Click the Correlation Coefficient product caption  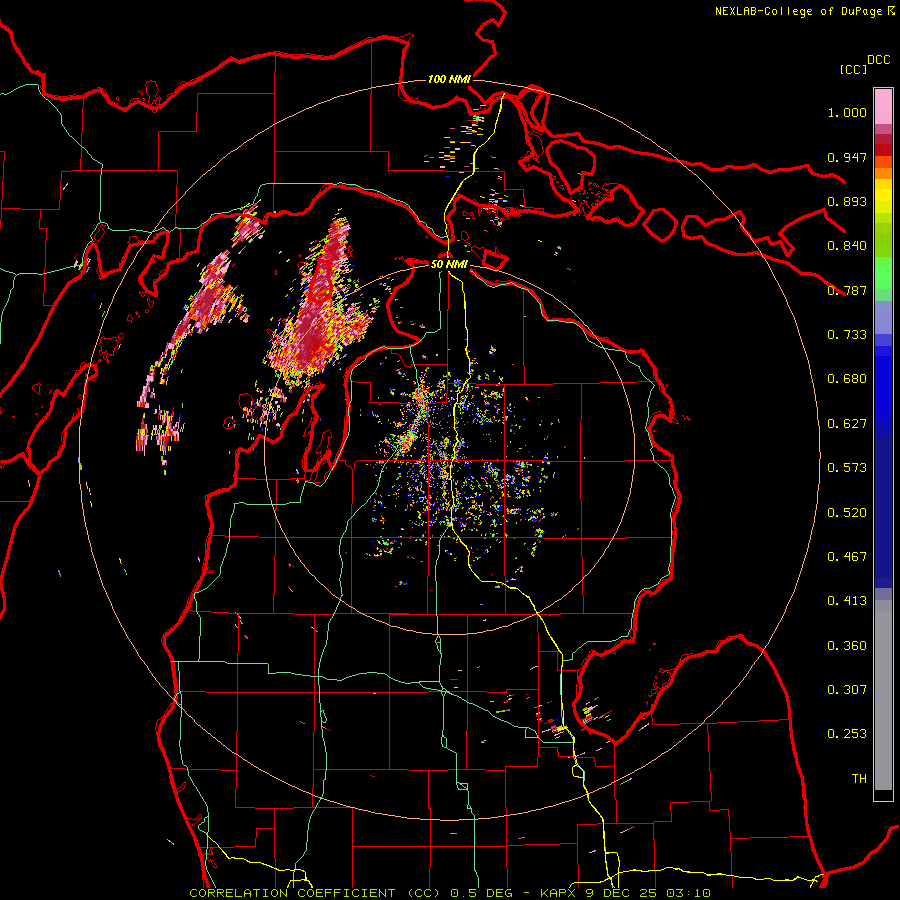click(x=450, y=893)
